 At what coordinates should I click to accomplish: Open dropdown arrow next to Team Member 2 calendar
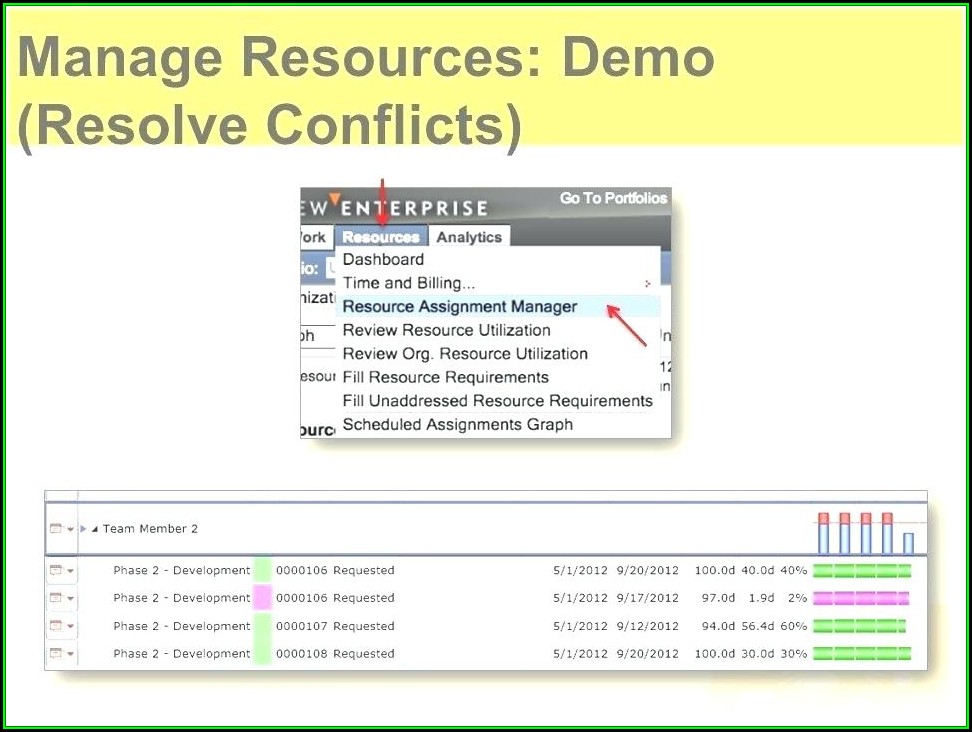click(x=70, y=530)
